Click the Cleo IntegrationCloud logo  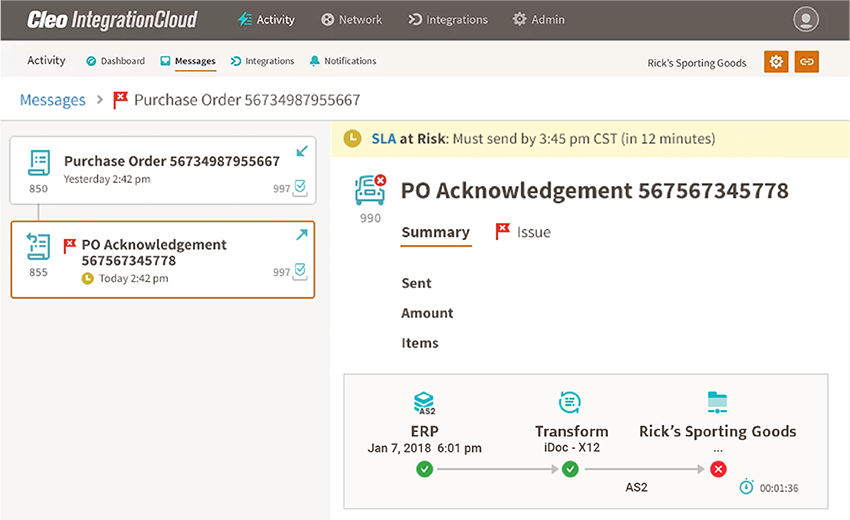(x=112, y=20)
